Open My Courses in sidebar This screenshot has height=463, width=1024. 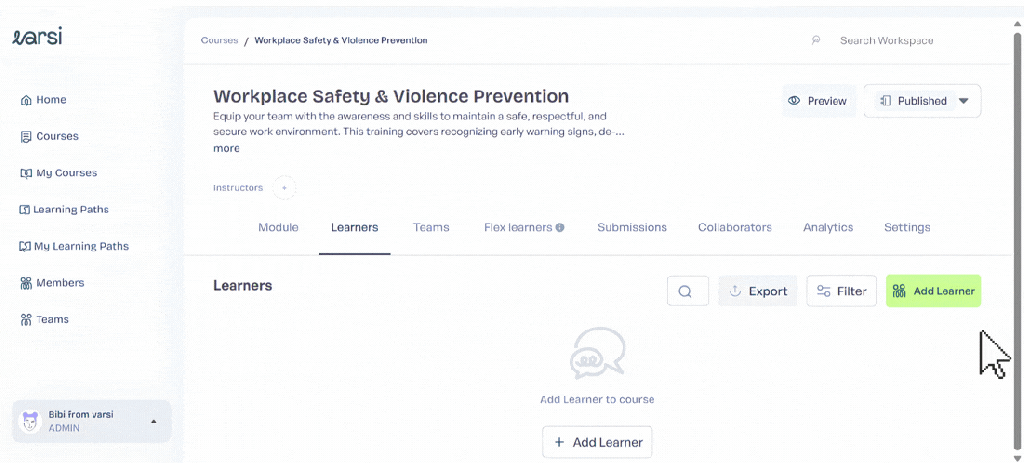[59, 173]
